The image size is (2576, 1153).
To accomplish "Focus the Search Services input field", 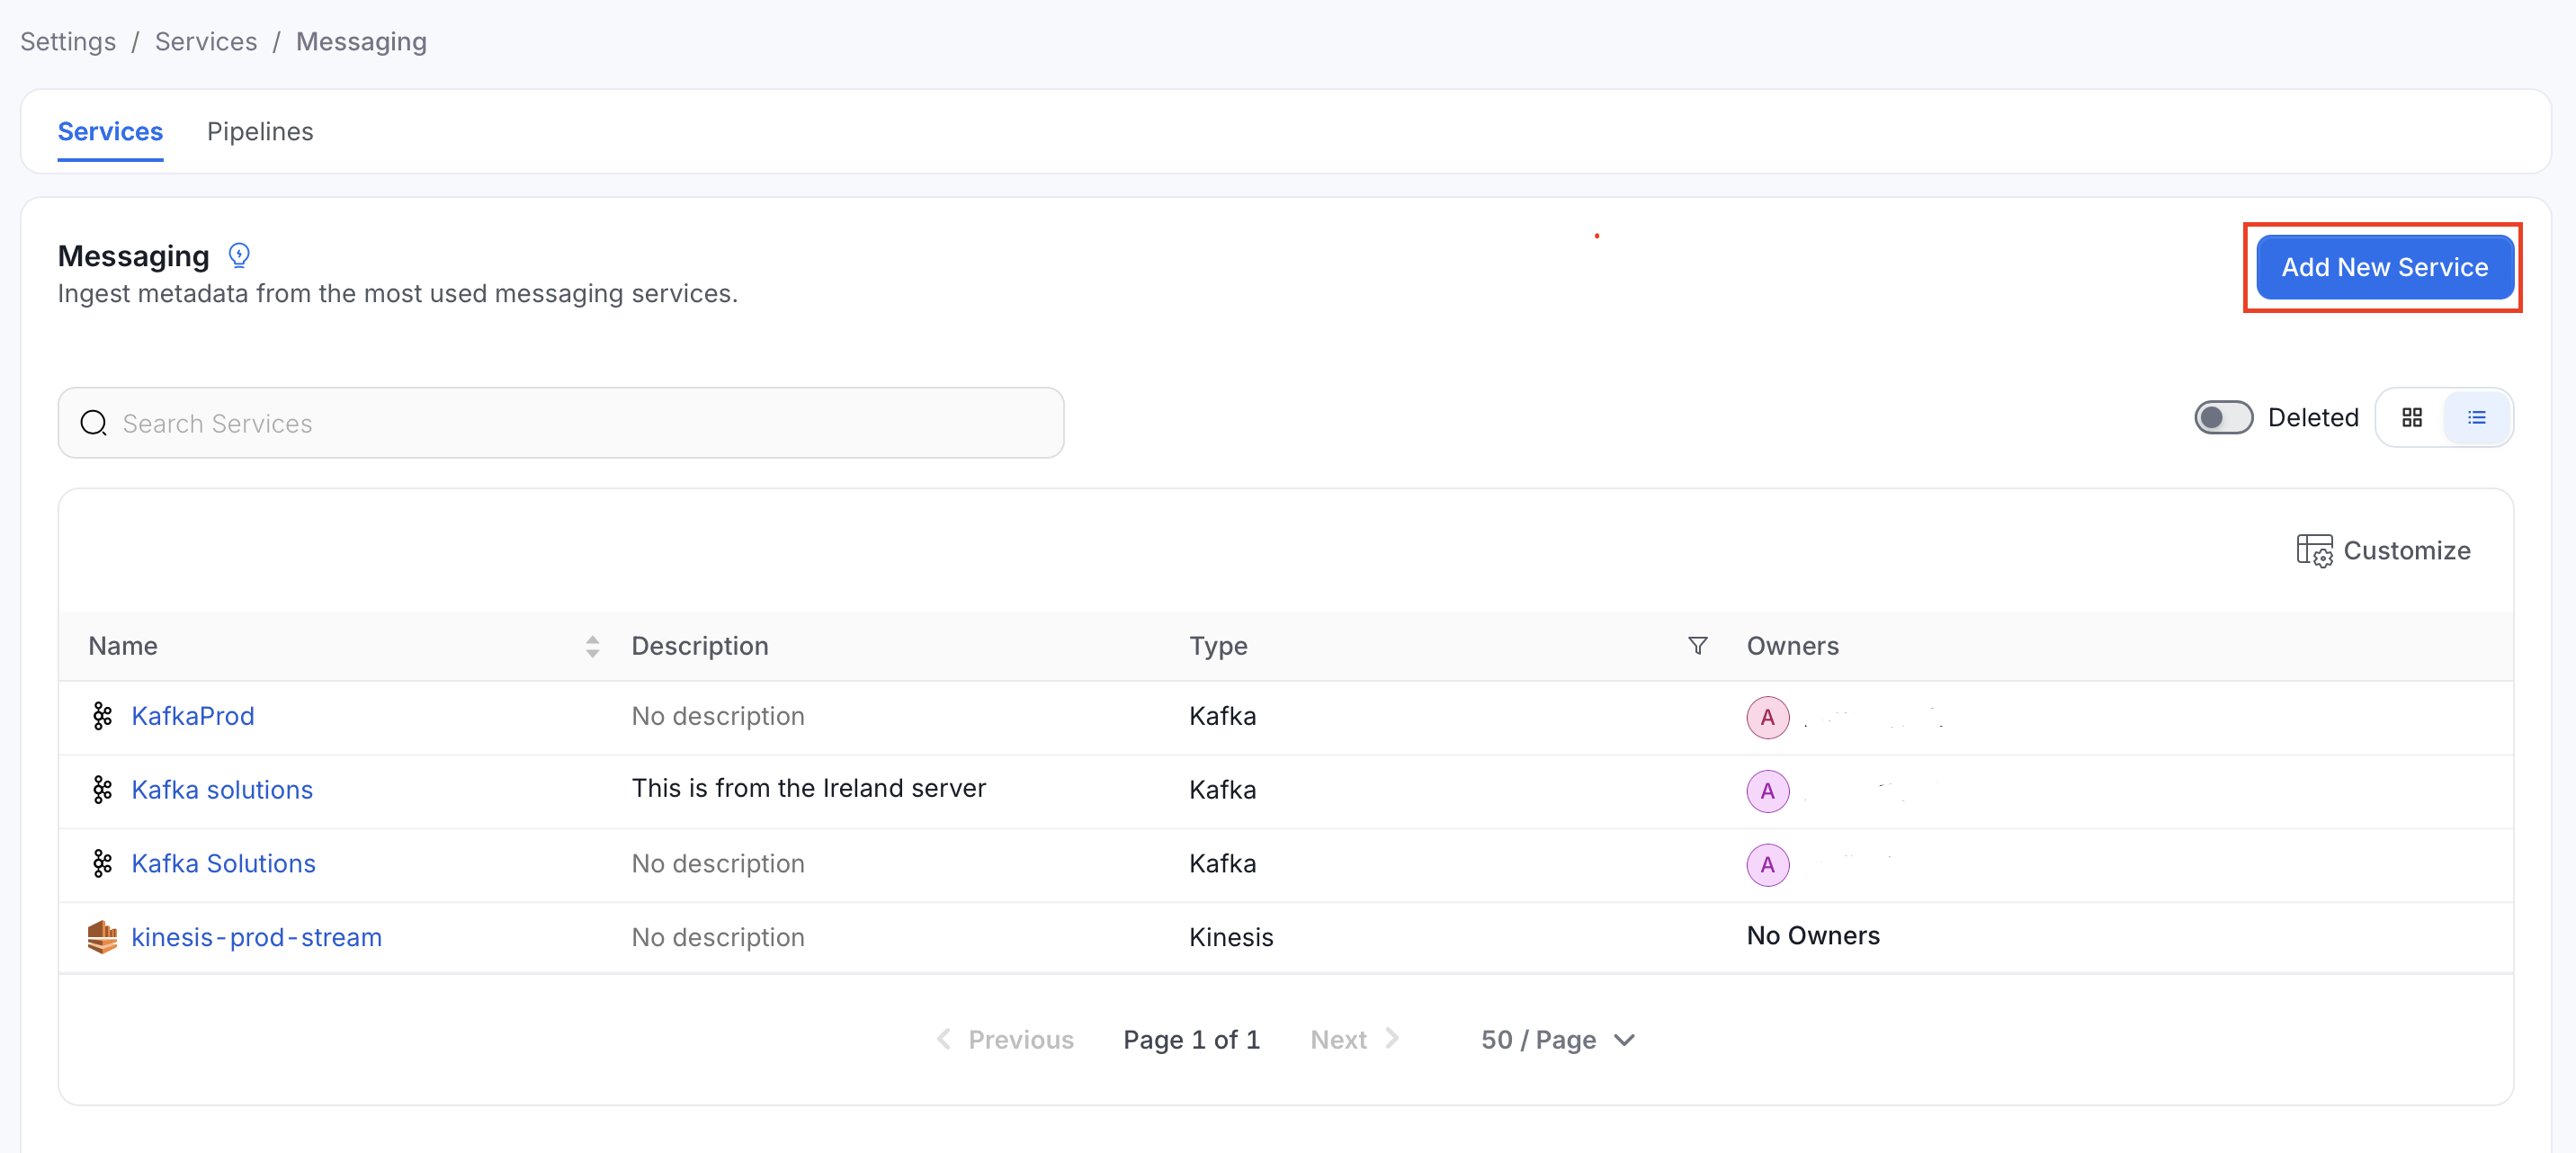I will click(x=561, y=423).
